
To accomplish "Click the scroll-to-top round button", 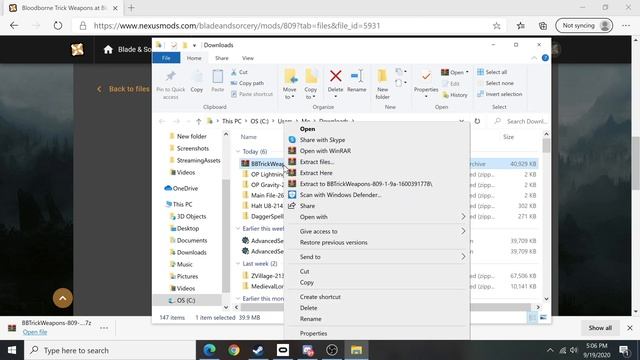I will pyautogui.click(x=63, y=298).
